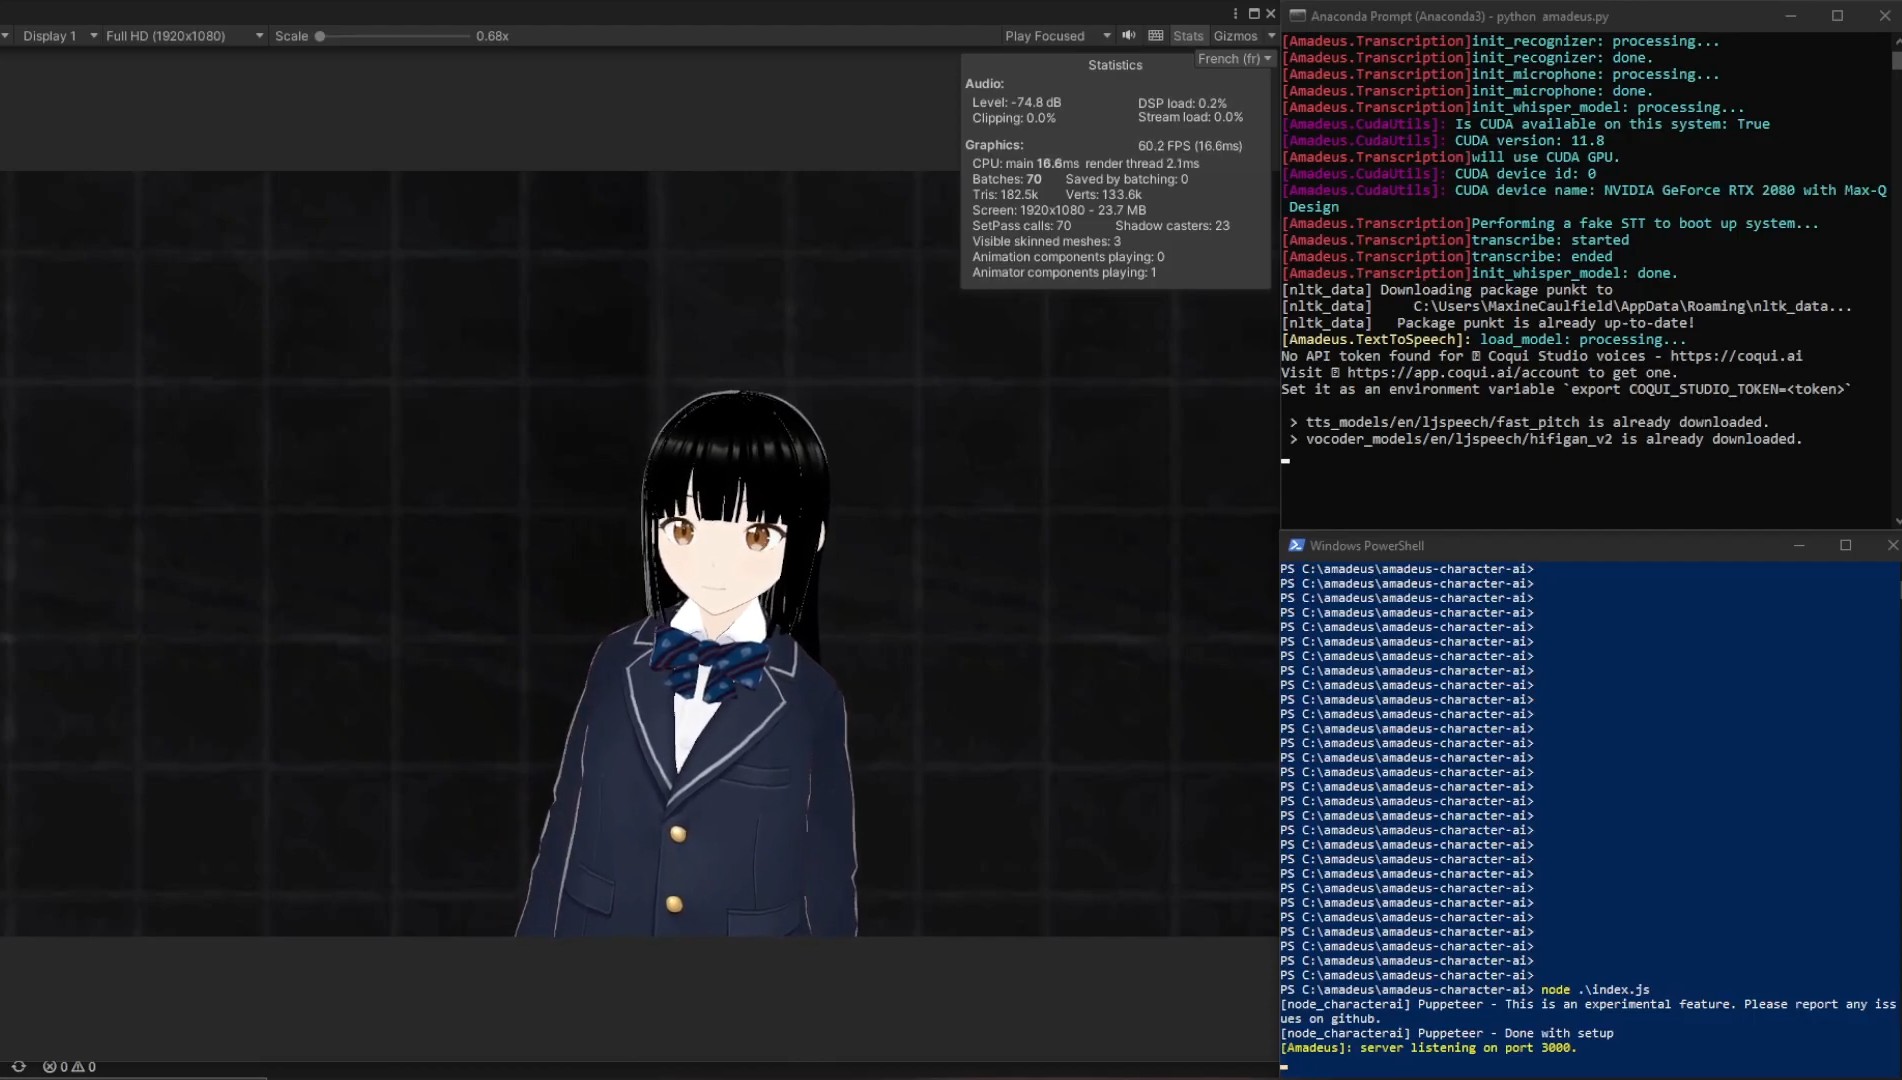The image size is (1902, 1080).
Task: Click the server listening on port 3000 line
Action: pyautogui.click(x=1428, y=1048)
